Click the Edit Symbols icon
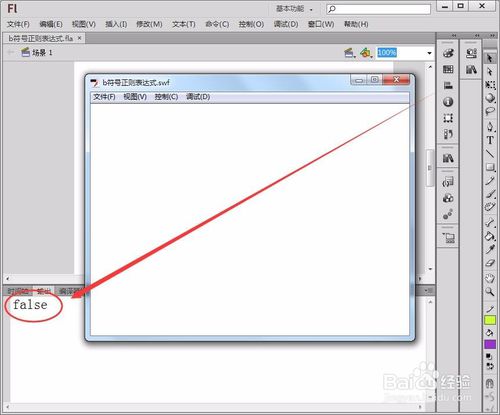Image resolution: width=500 pixels, height=415 pixels. tap(366, 53)
